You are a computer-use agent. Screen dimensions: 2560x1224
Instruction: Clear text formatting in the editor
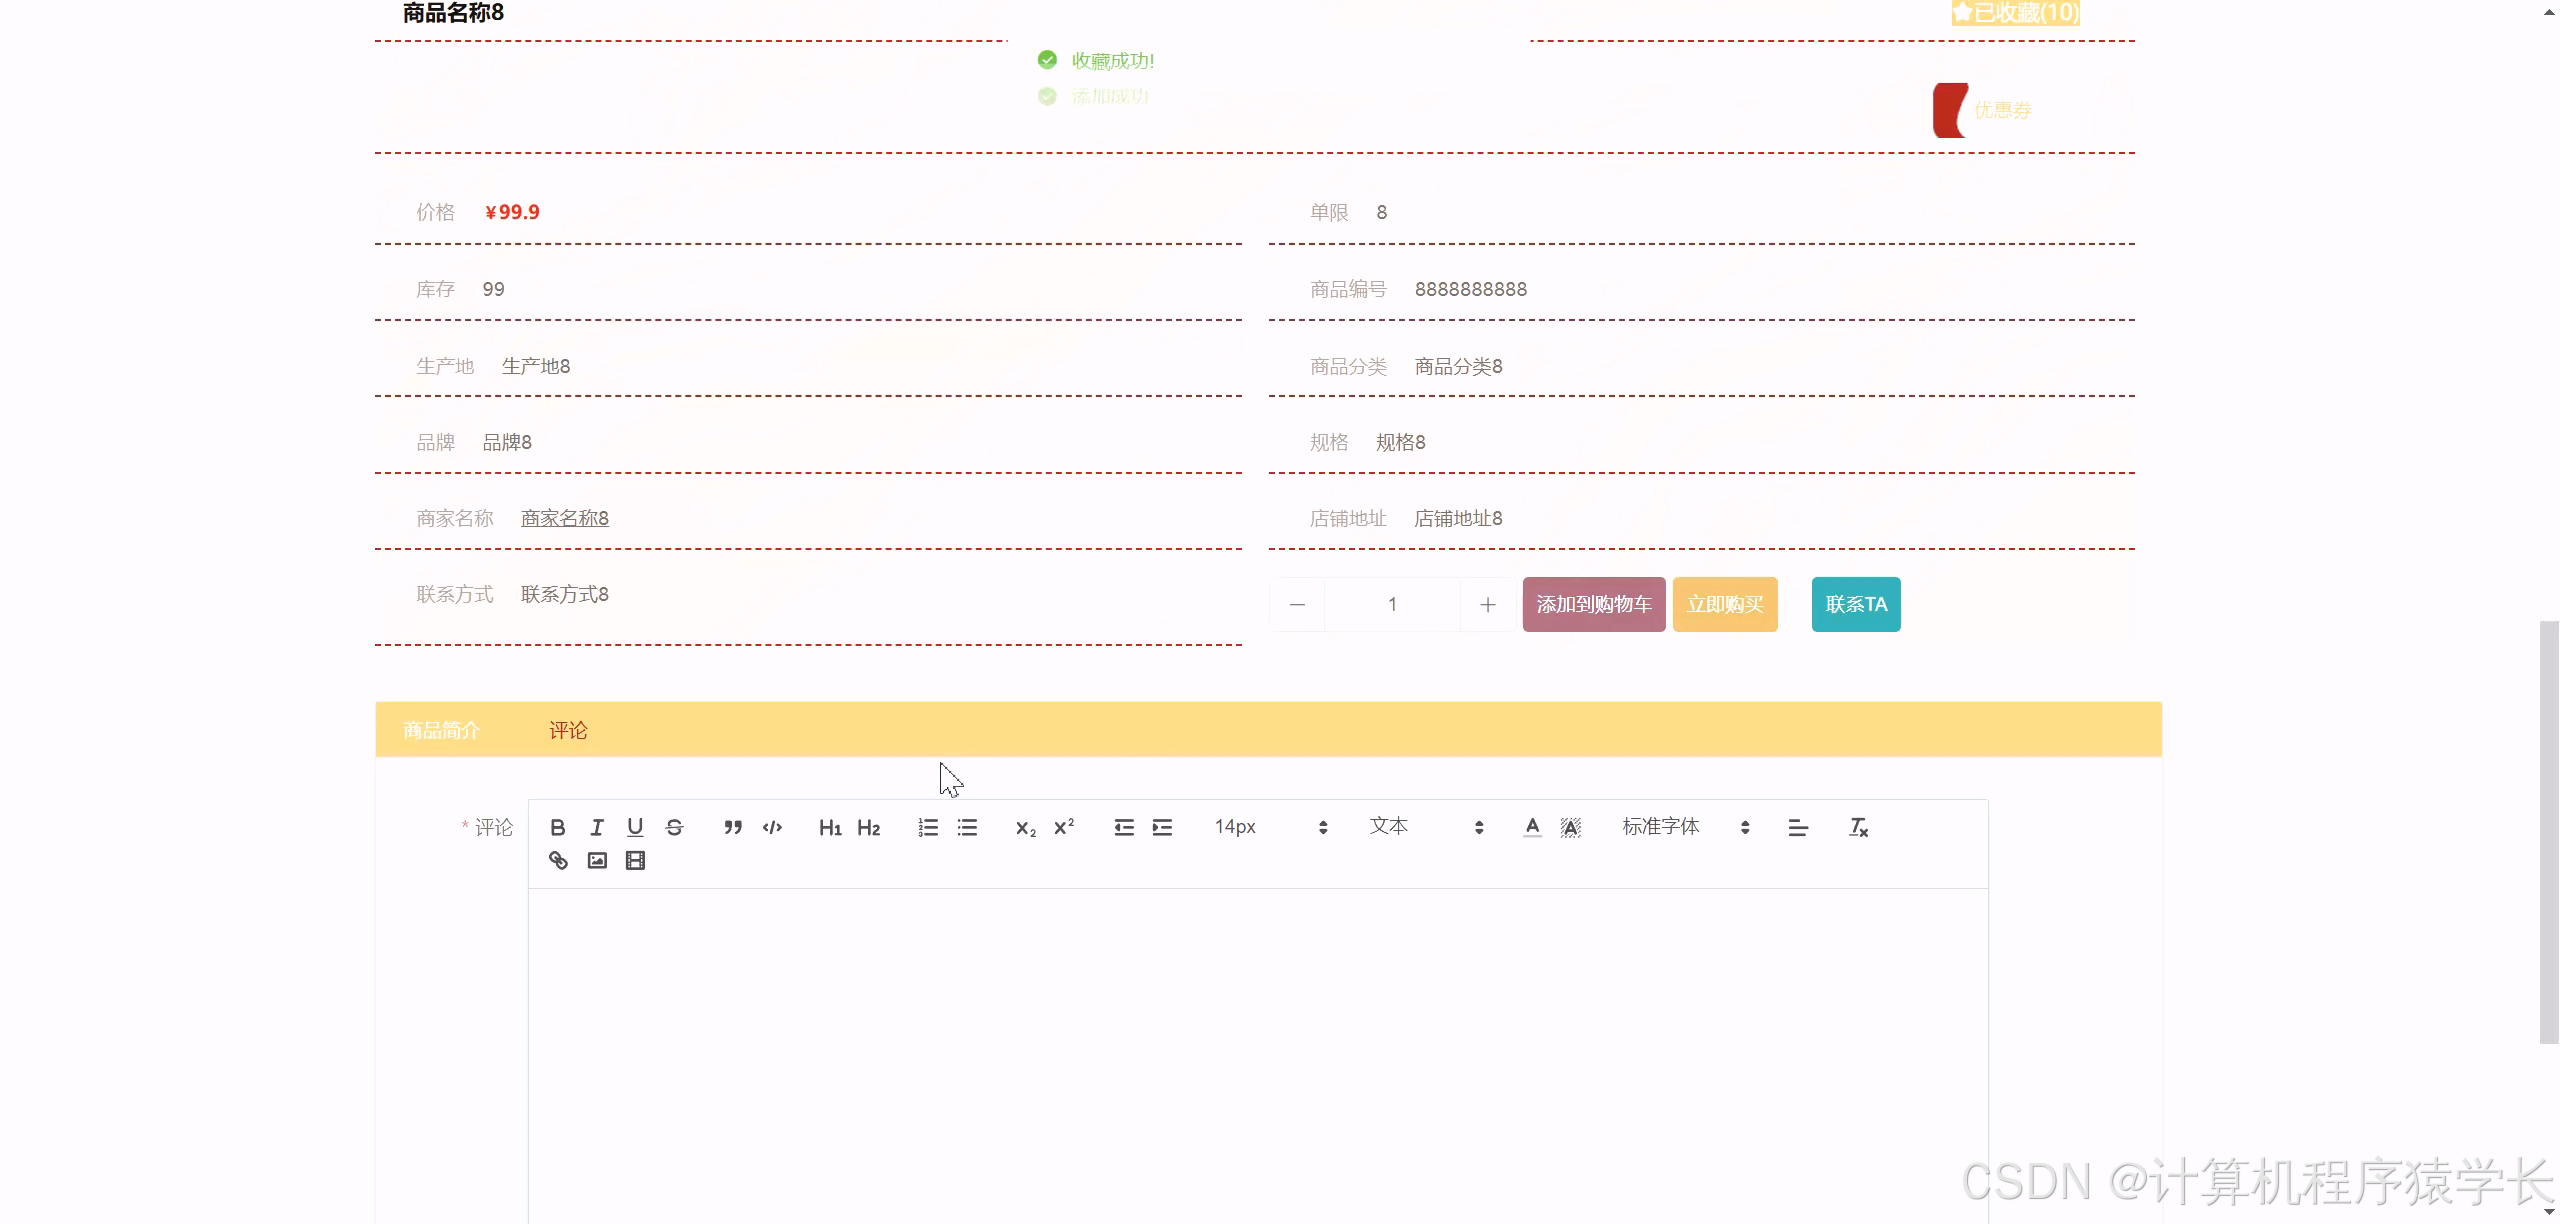[x=1858, y=827]
